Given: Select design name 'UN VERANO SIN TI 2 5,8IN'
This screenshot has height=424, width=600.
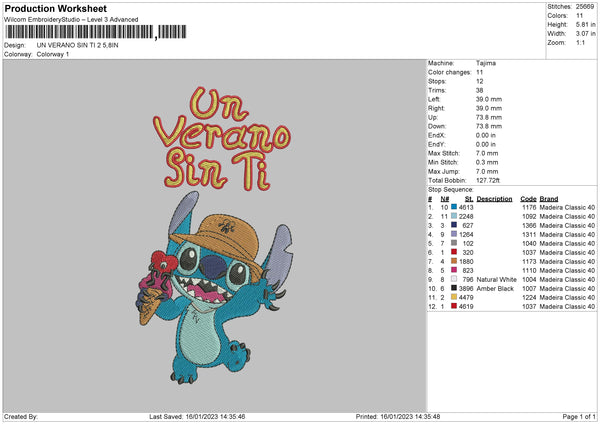Looking at the screenshot, I should point(77,45).
